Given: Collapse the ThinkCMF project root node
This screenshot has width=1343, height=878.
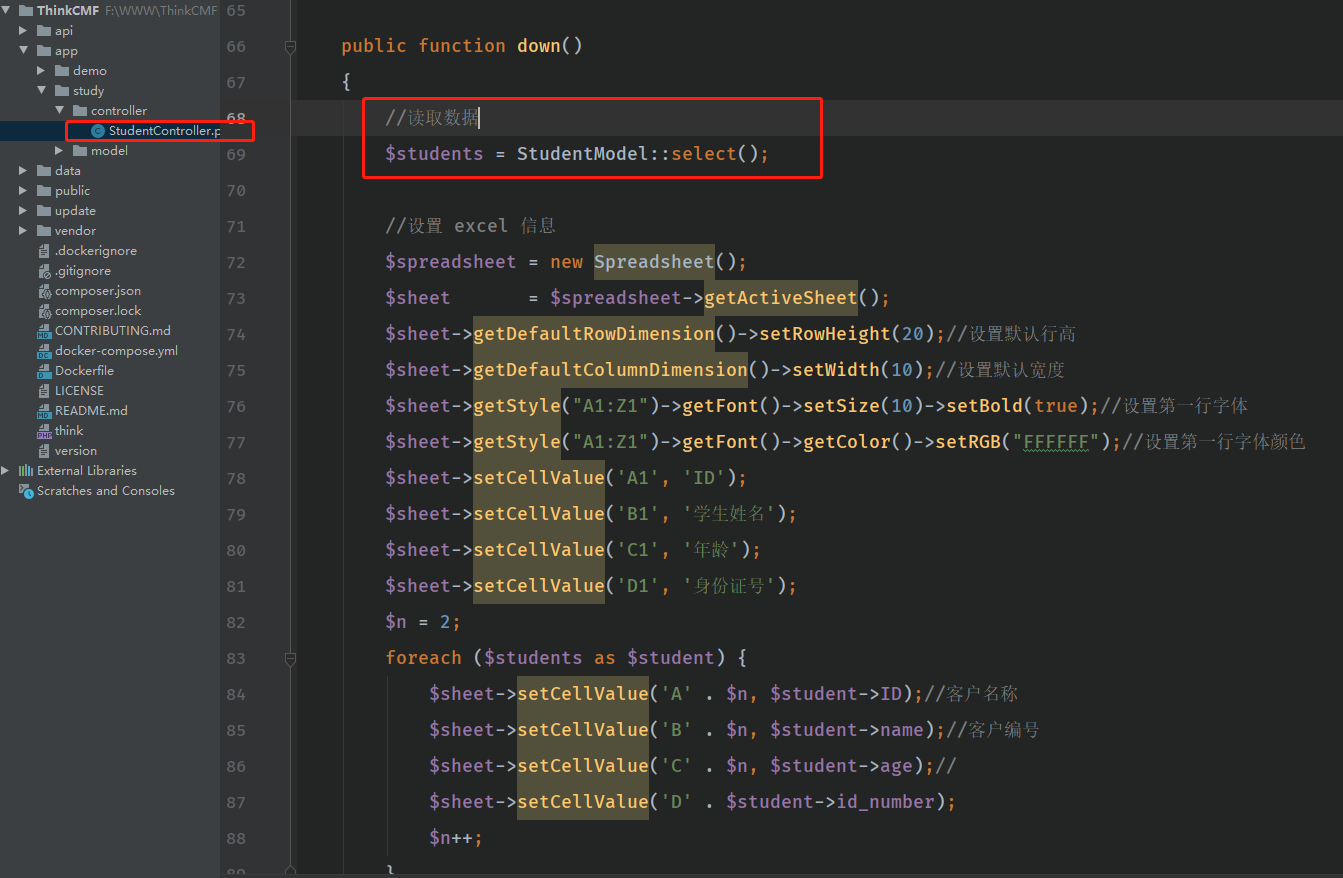Looking at the screenshot, I should [7, 11].
